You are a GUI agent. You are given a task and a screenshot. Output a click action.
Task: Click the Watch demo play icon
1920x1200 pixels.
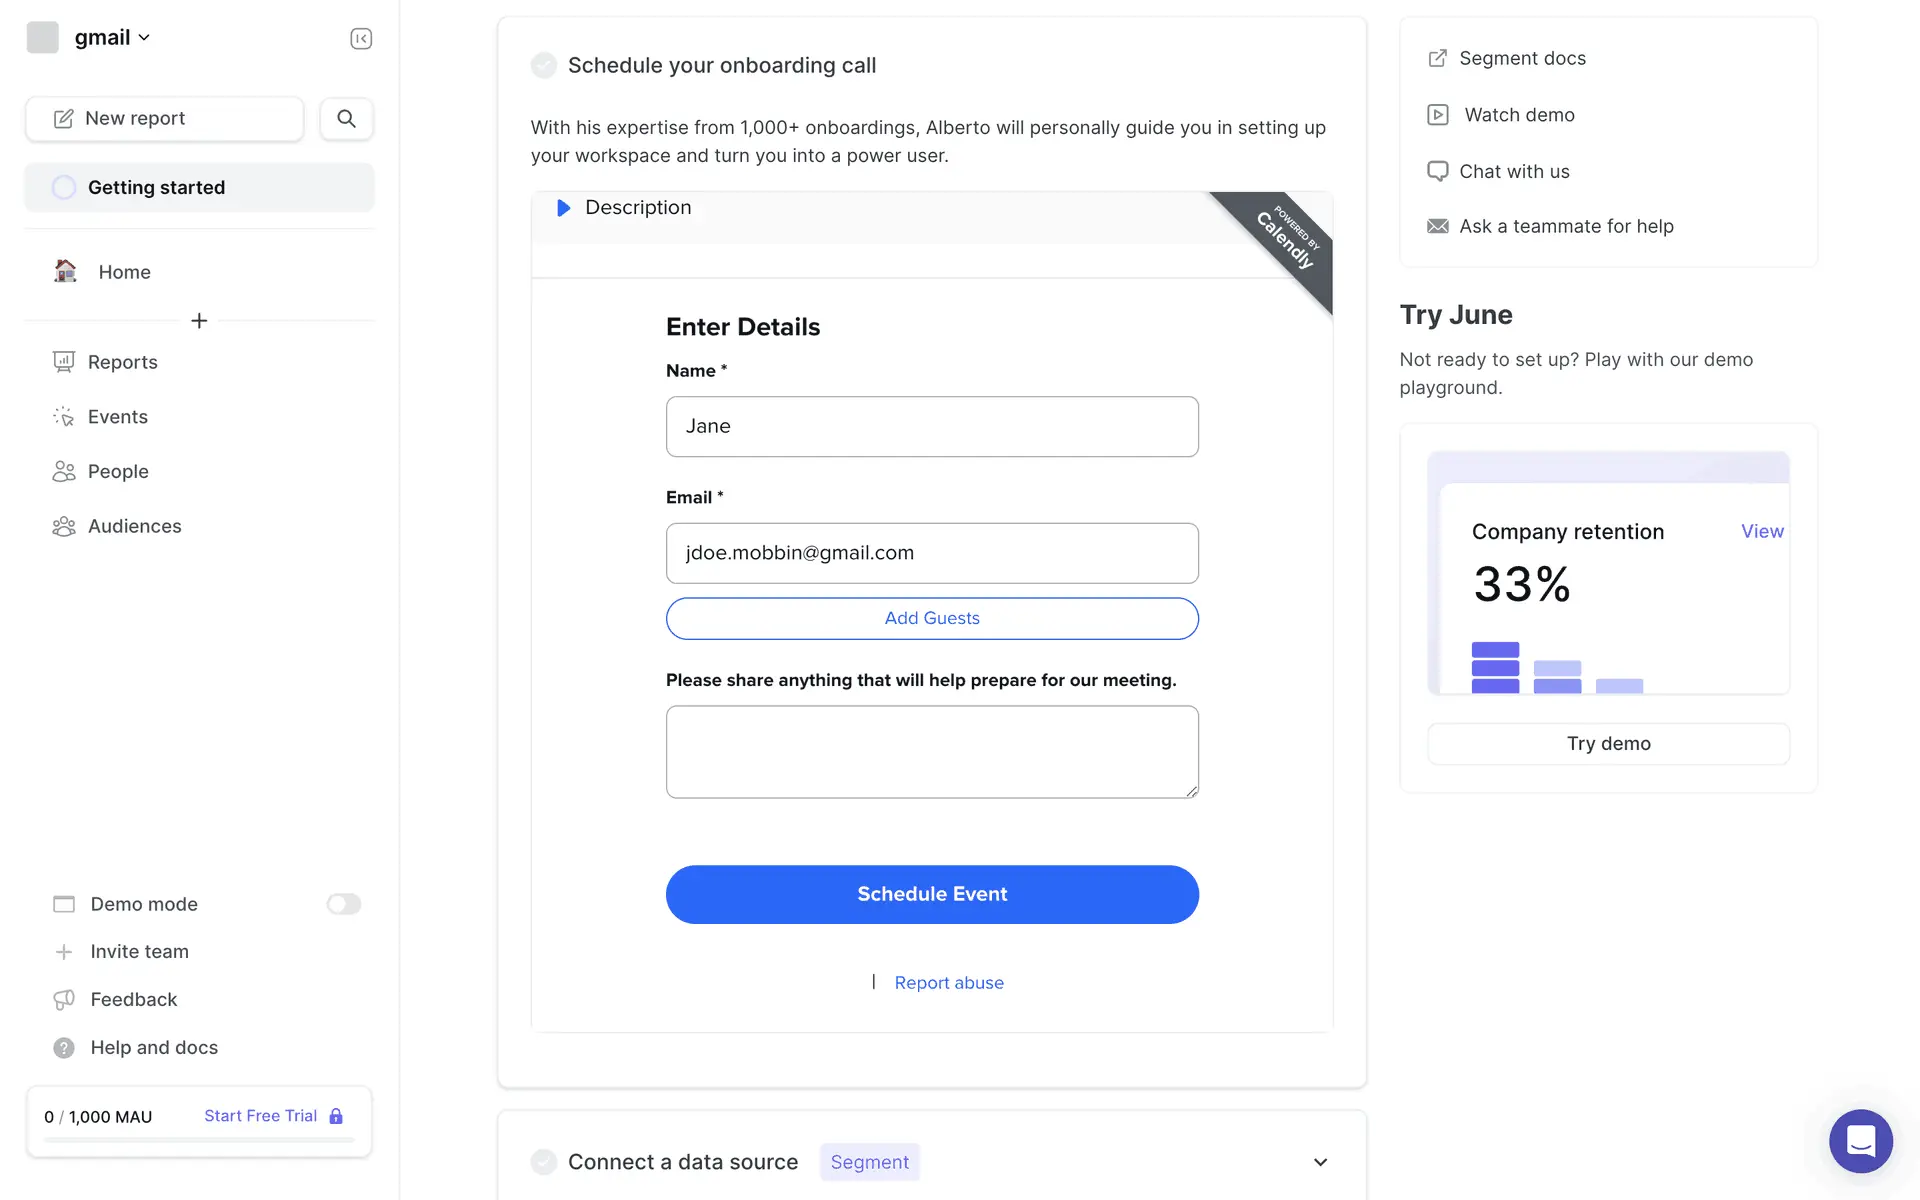tap(1437, 115)
